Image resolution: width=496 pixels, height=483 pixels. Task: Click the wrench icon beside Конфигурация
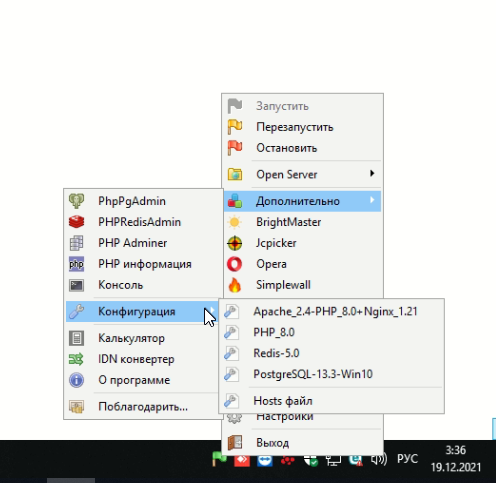[x=76, y=312]
